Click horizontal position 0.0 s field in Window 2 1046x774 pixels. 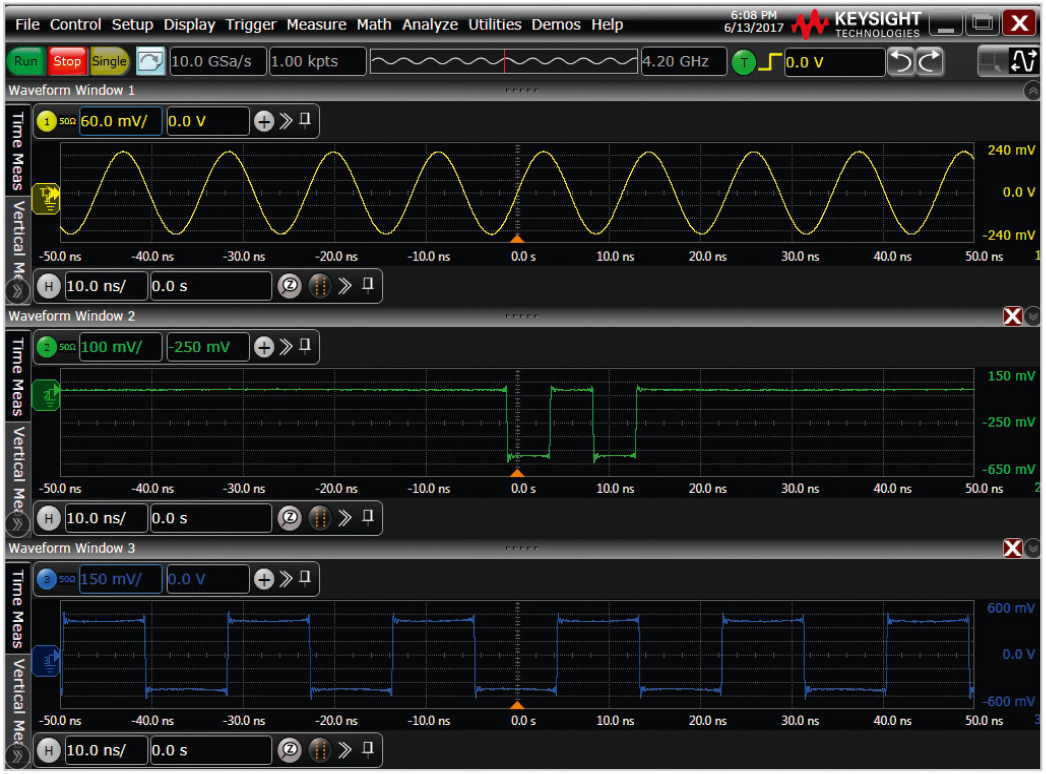tap(211, 518)
